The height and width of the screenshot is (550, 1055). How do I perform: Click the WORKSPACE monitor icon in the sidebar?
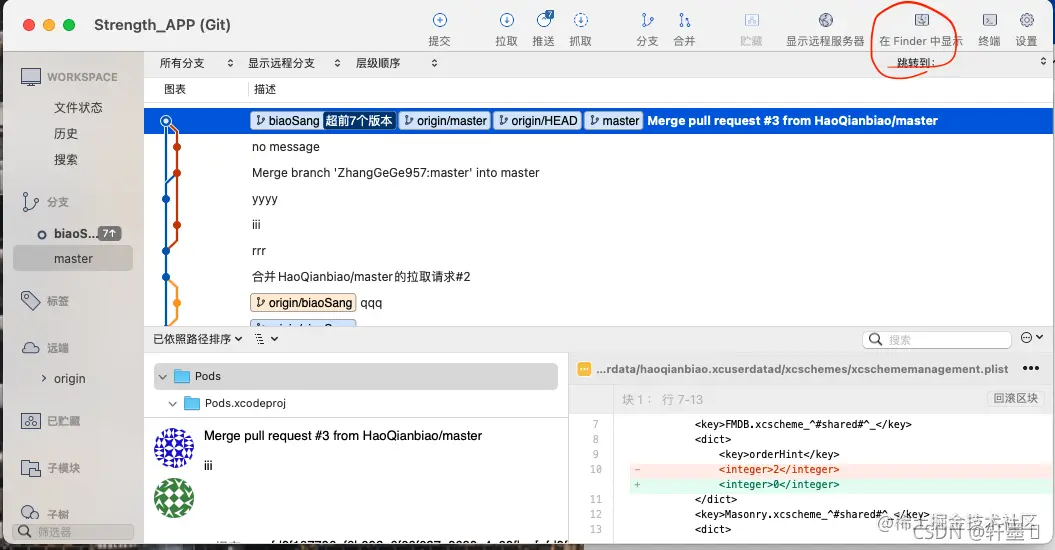click(x=30, y=77)
